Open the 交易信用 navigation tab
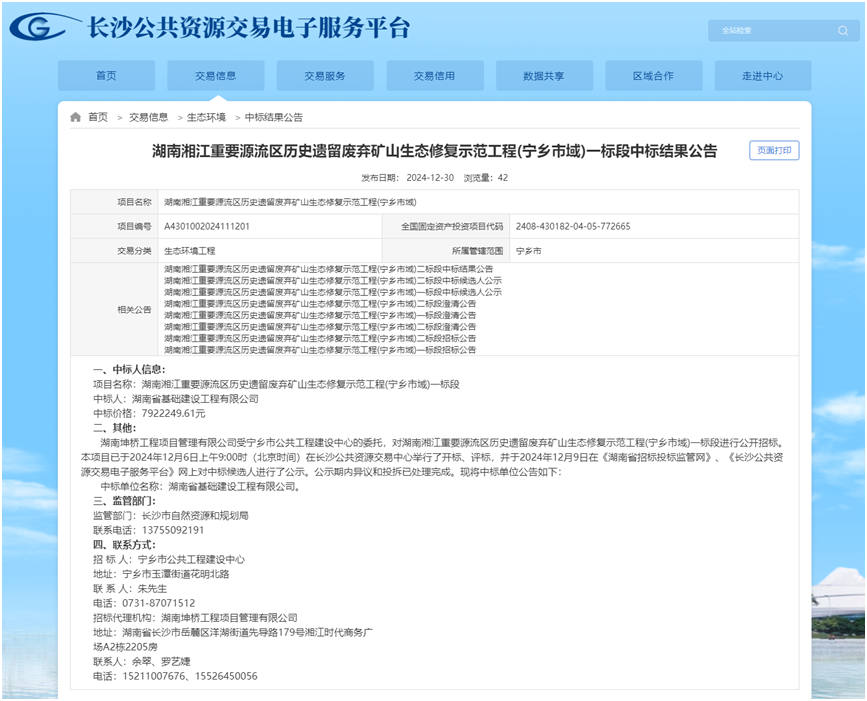The height and width of the screenshot is (701, 867). tap(434, 76)
